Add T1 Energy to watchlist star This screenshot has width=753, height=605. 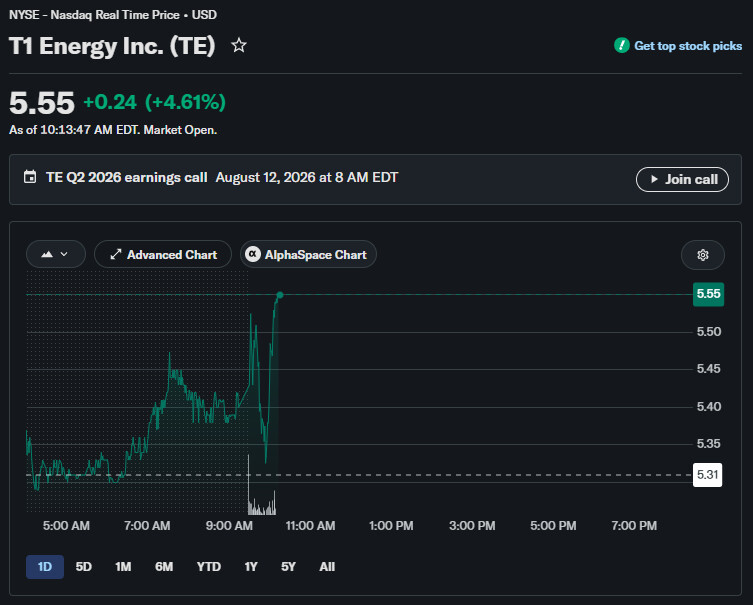[x=239, y=46]
